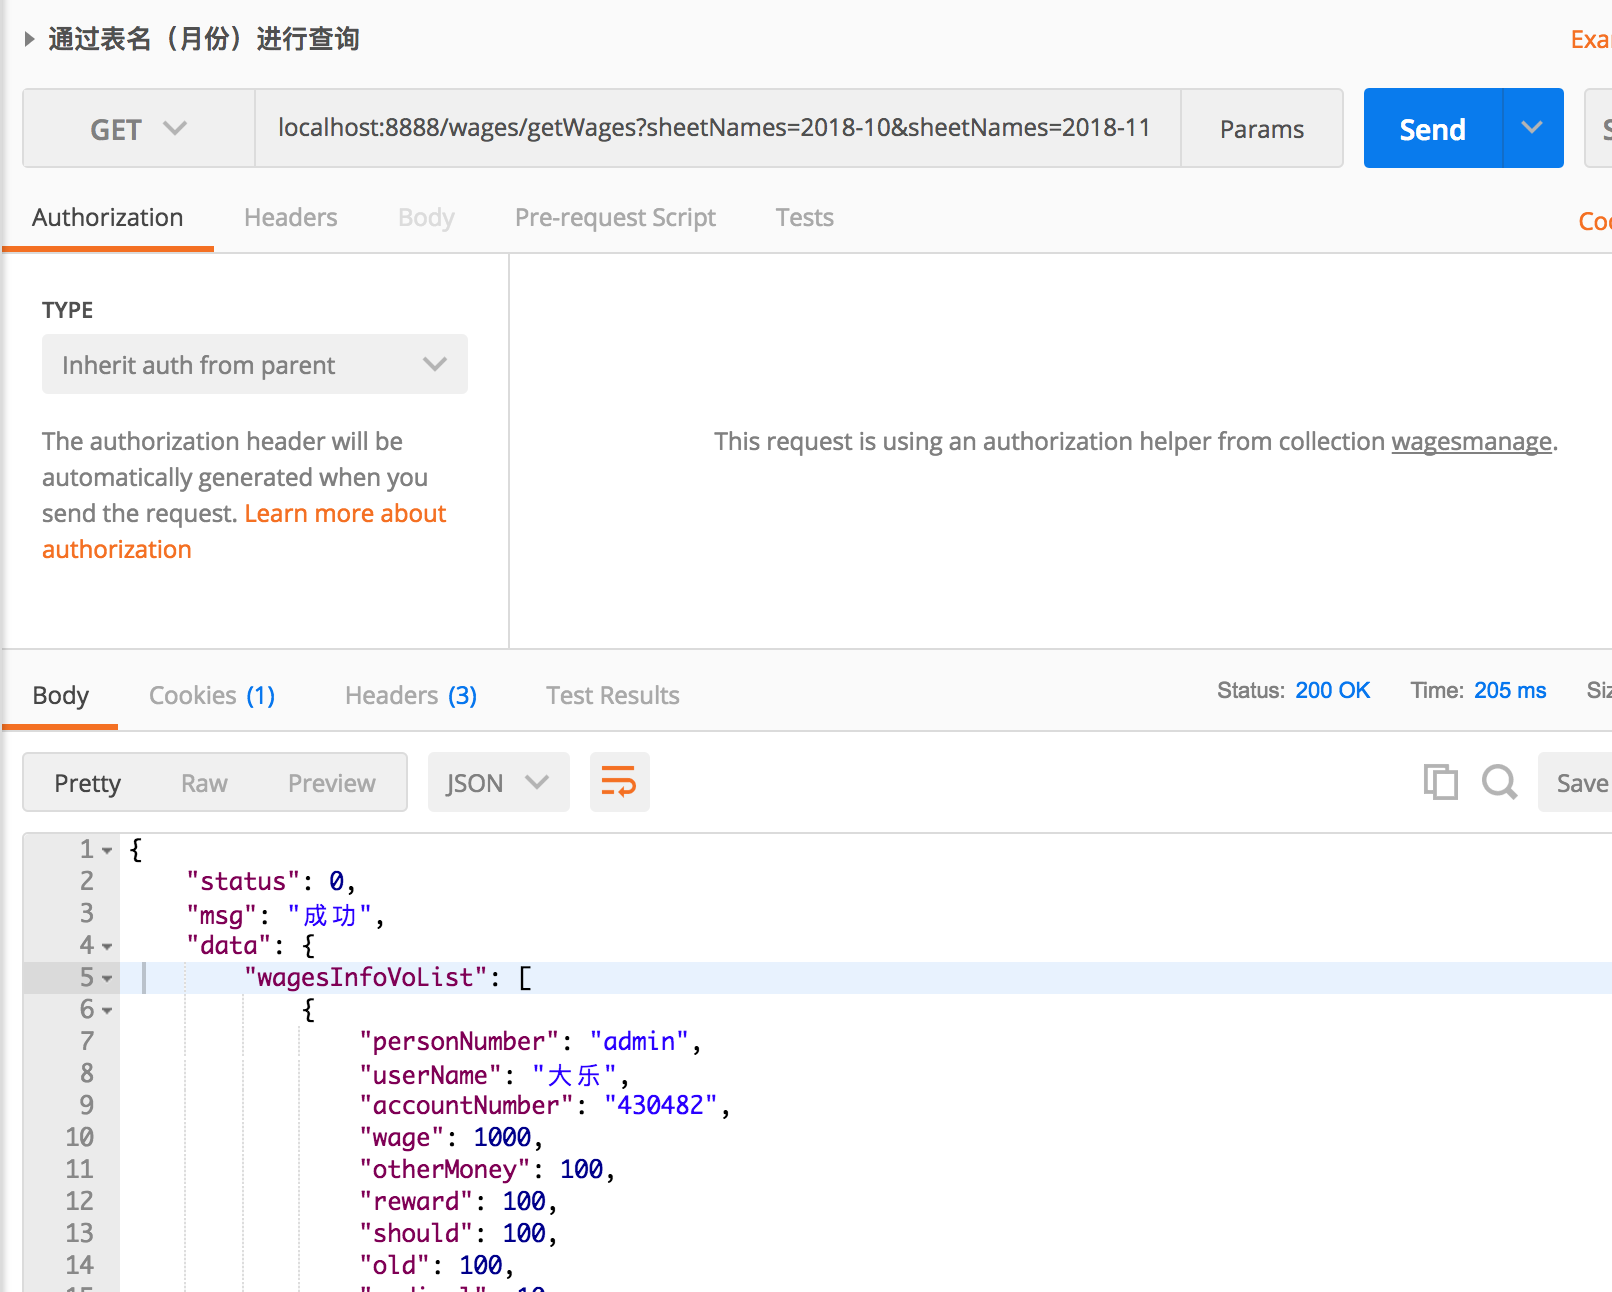Click the 200 OK status value
This screenshot has height=1292, width=1612.
pos(1332,690)
